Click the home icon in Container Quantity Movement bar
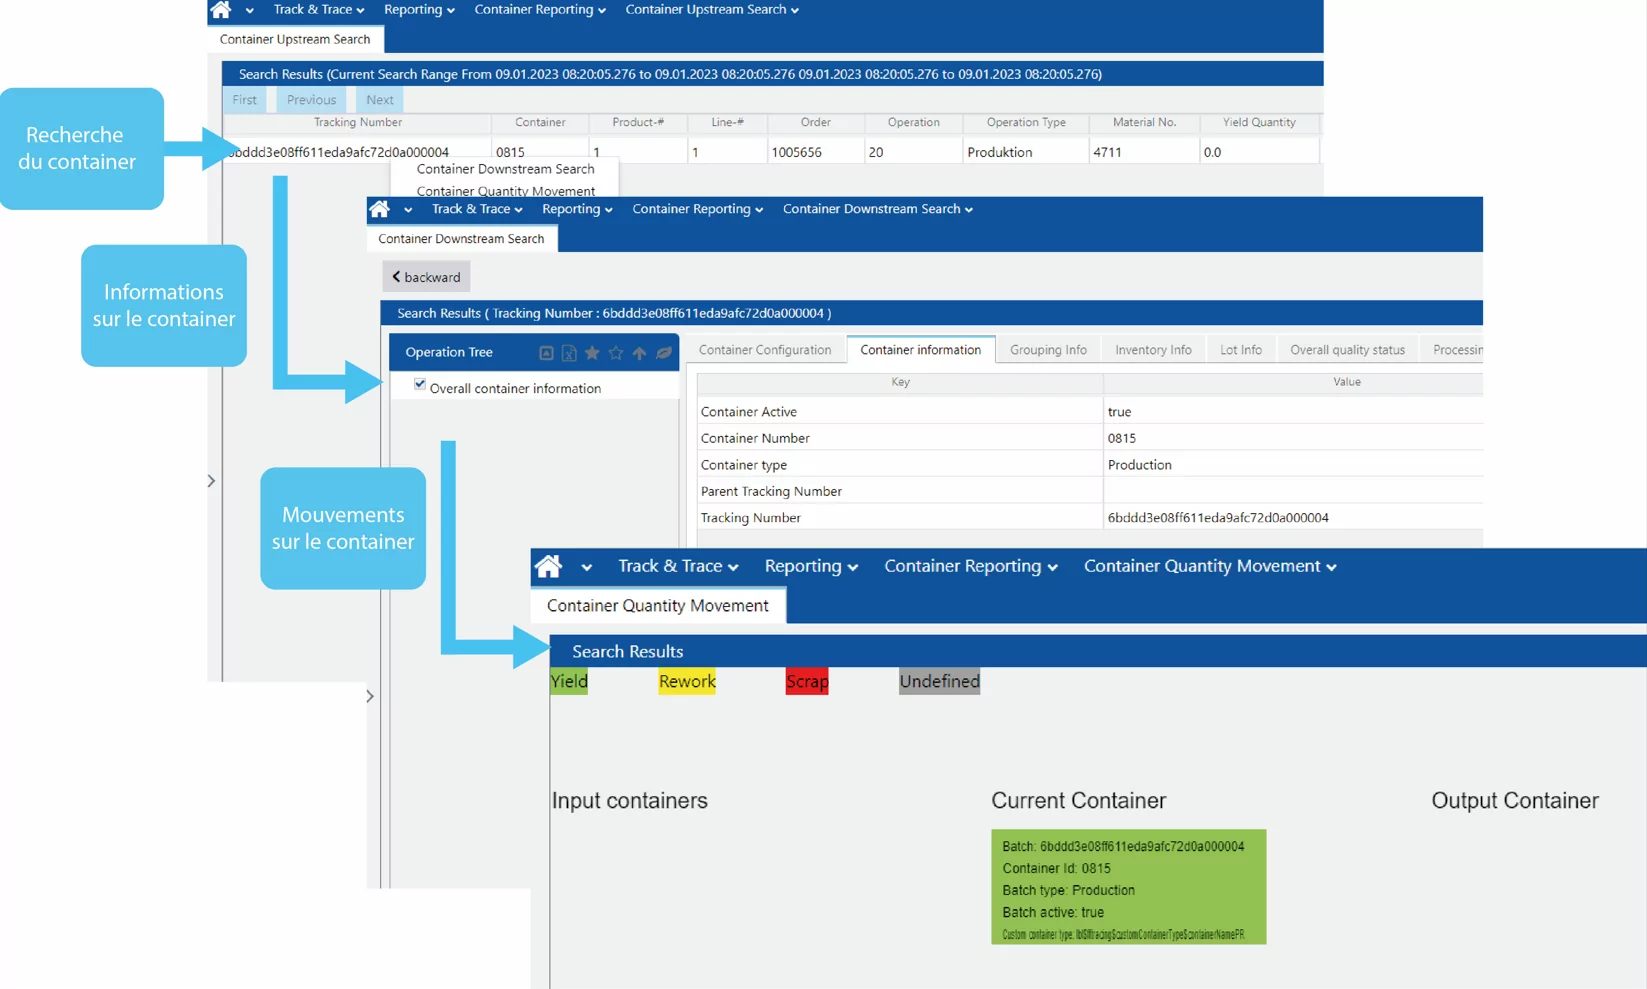This screenshot has width=1647, height=989. pos(548,566)
